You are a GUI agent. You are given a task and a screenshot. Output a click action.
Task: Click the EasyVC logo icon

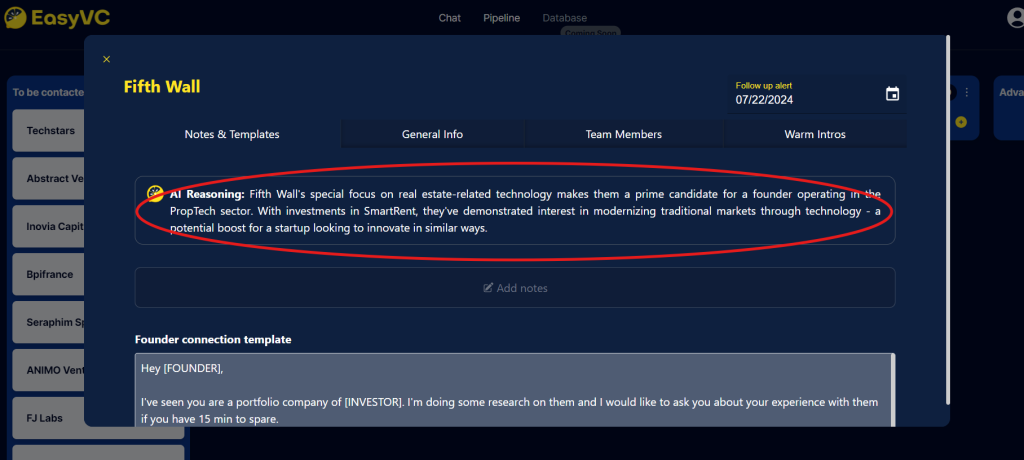pyautogui.click(x=15, y=18)
